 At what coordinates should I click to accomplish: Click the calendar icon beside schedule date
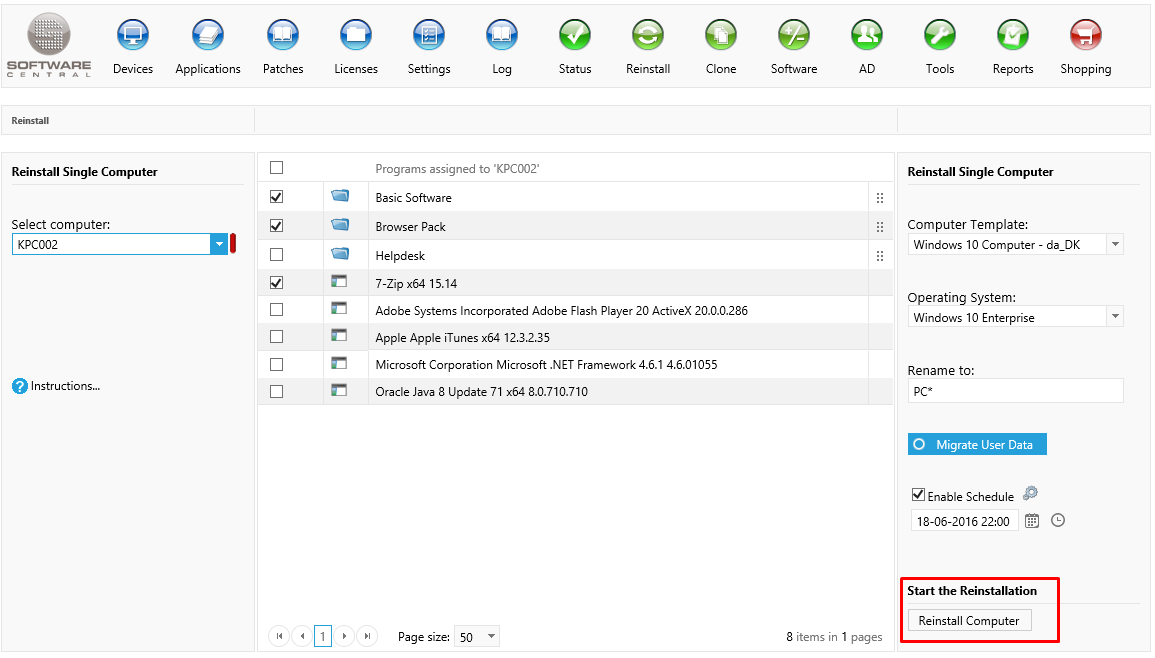(x=1032, y=521)
